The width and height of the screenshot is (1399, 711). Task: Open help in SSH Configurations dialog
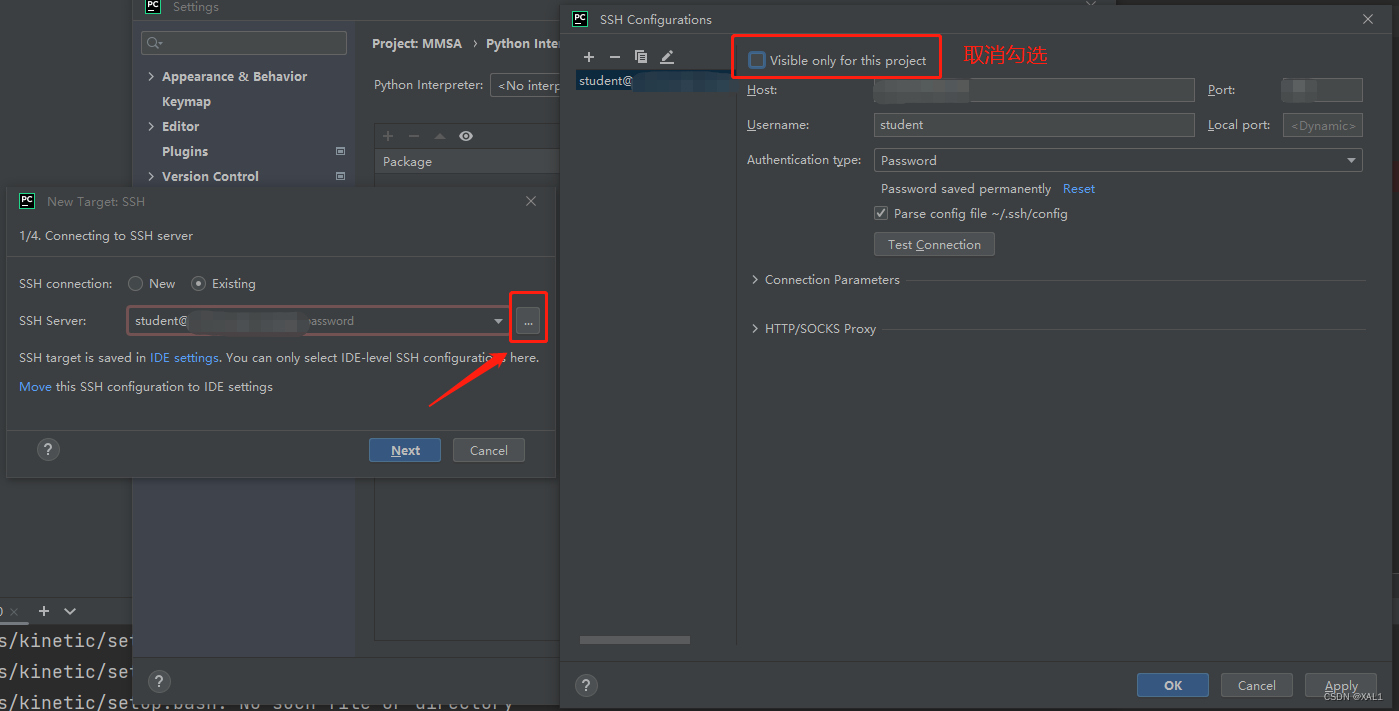point(587,685)
